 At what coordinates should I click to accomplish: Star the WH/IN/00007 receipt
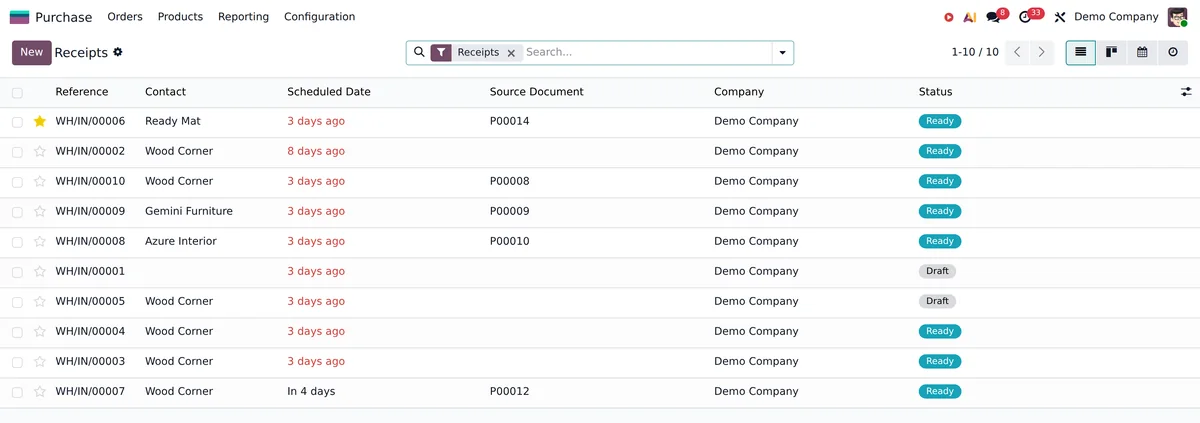[40, 391]
